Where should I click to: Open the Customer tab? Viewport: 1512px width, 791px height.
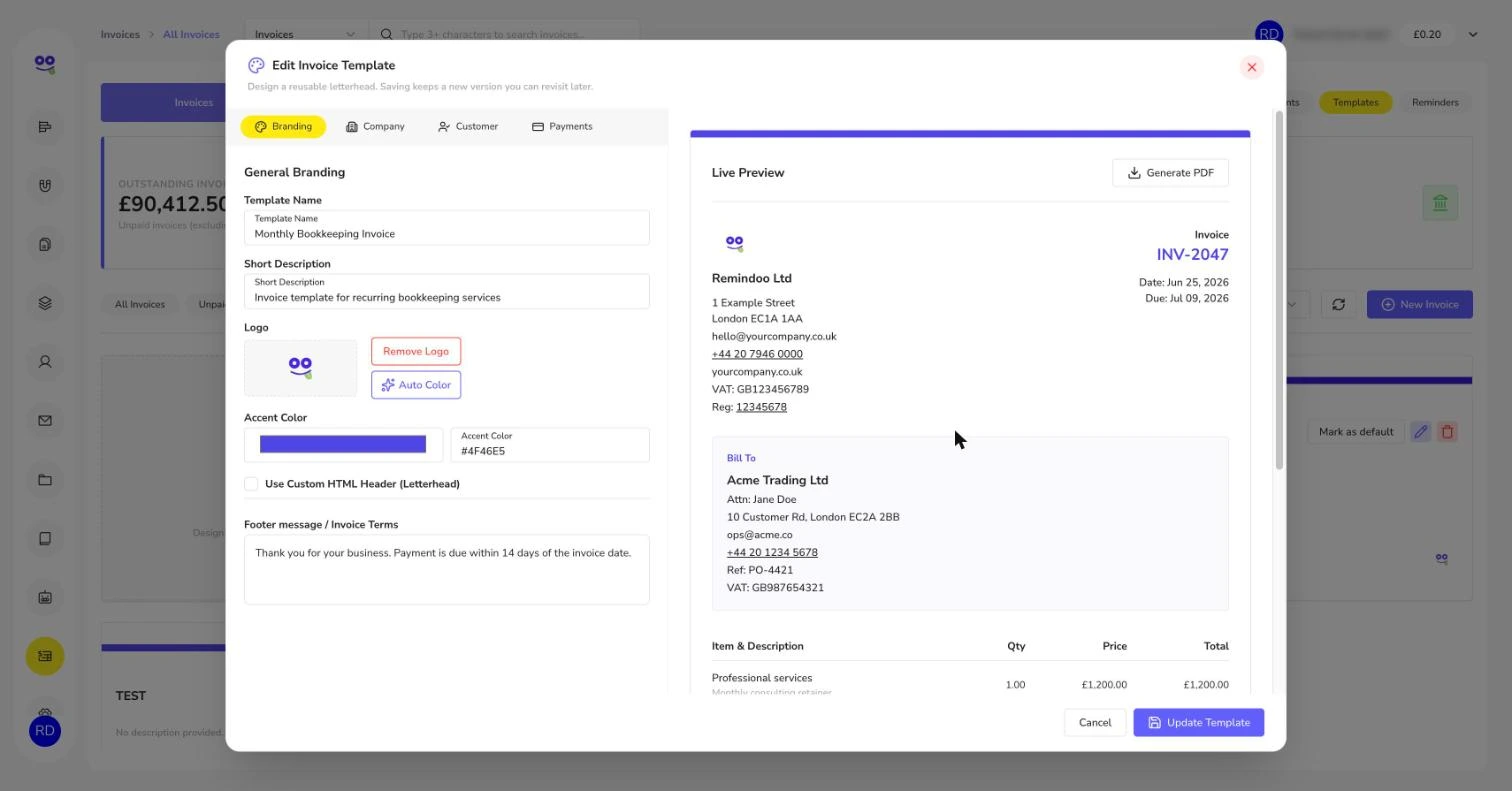tap(468, 127)
